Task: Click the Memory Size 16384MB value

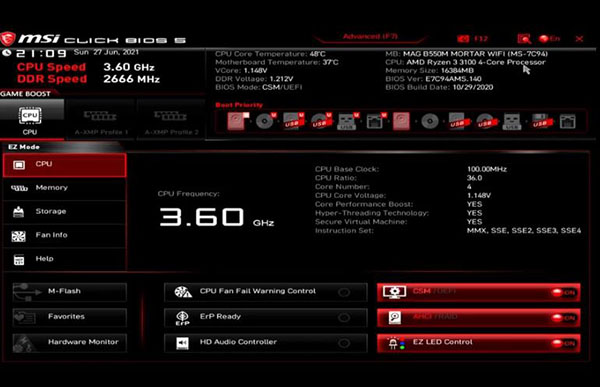Action: (x=457, y=70)
